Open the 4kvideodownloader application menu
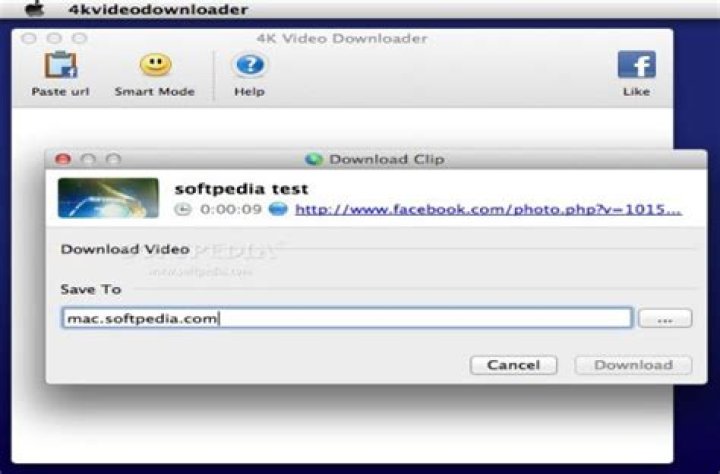Screen dimensions: 720x474 tap(158, 9)
